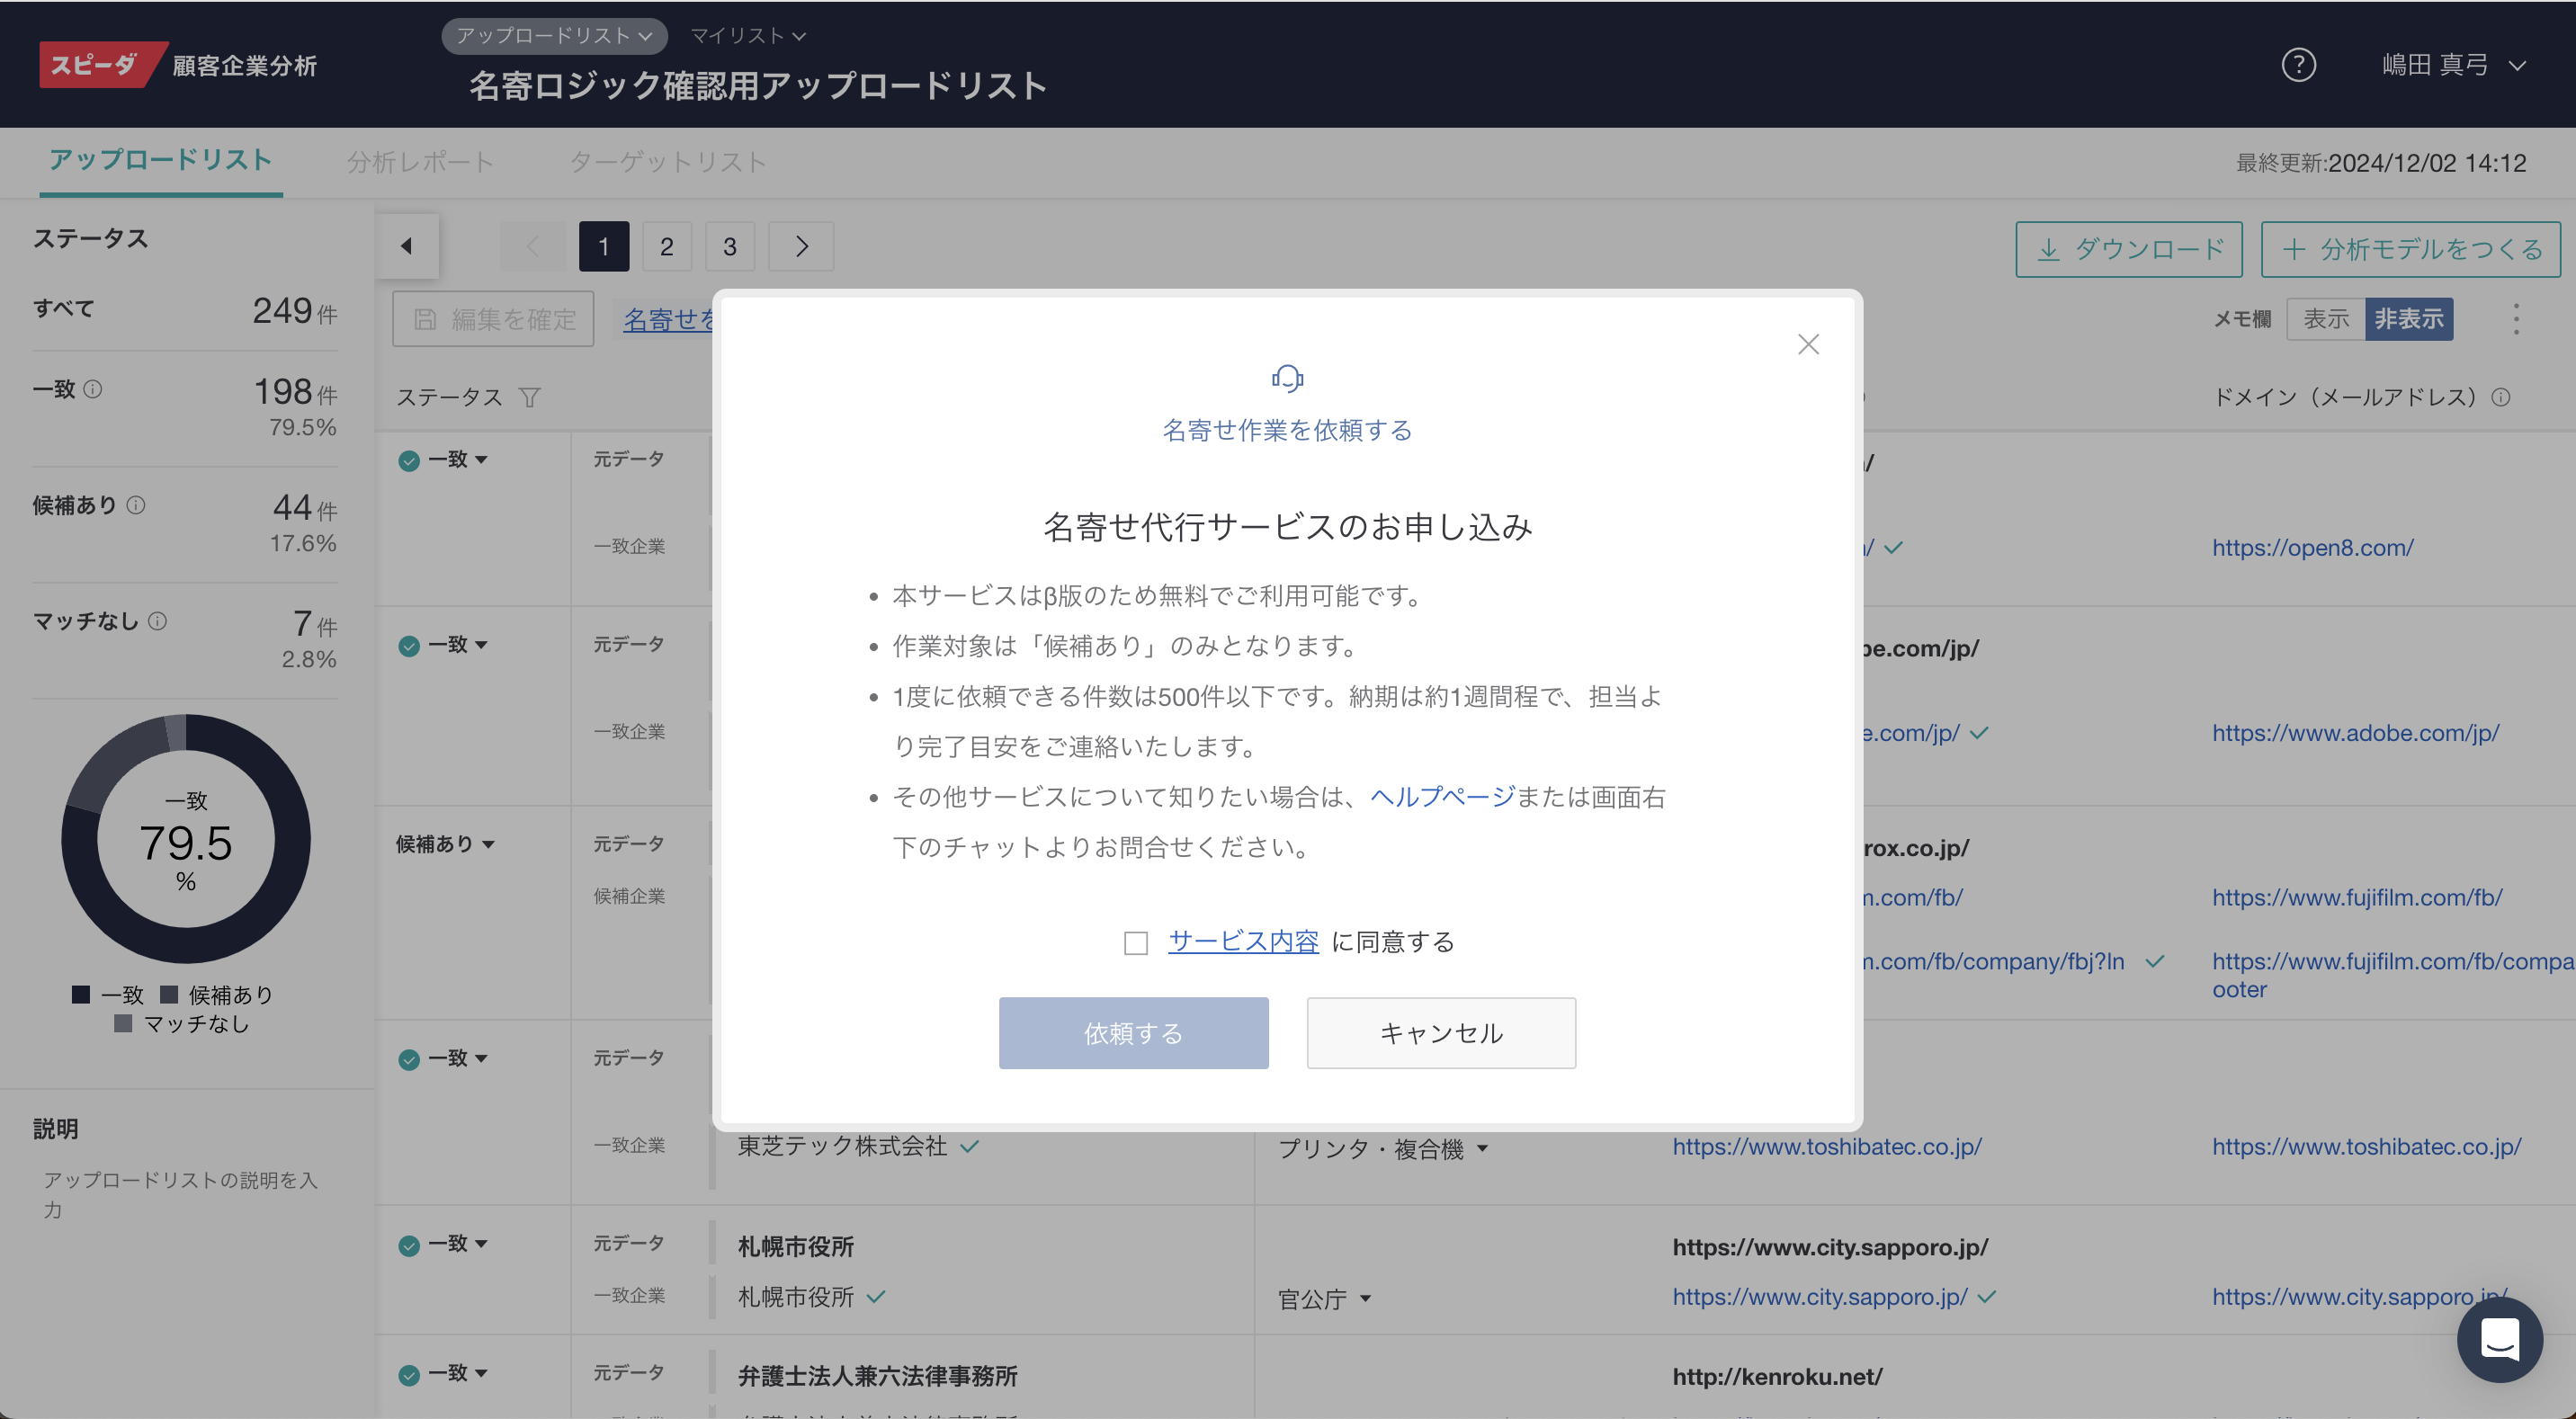The image size is (2576, 1419).
Task: Check the サービス内容 agreement checkbox
Action: tap(1135, 943)
